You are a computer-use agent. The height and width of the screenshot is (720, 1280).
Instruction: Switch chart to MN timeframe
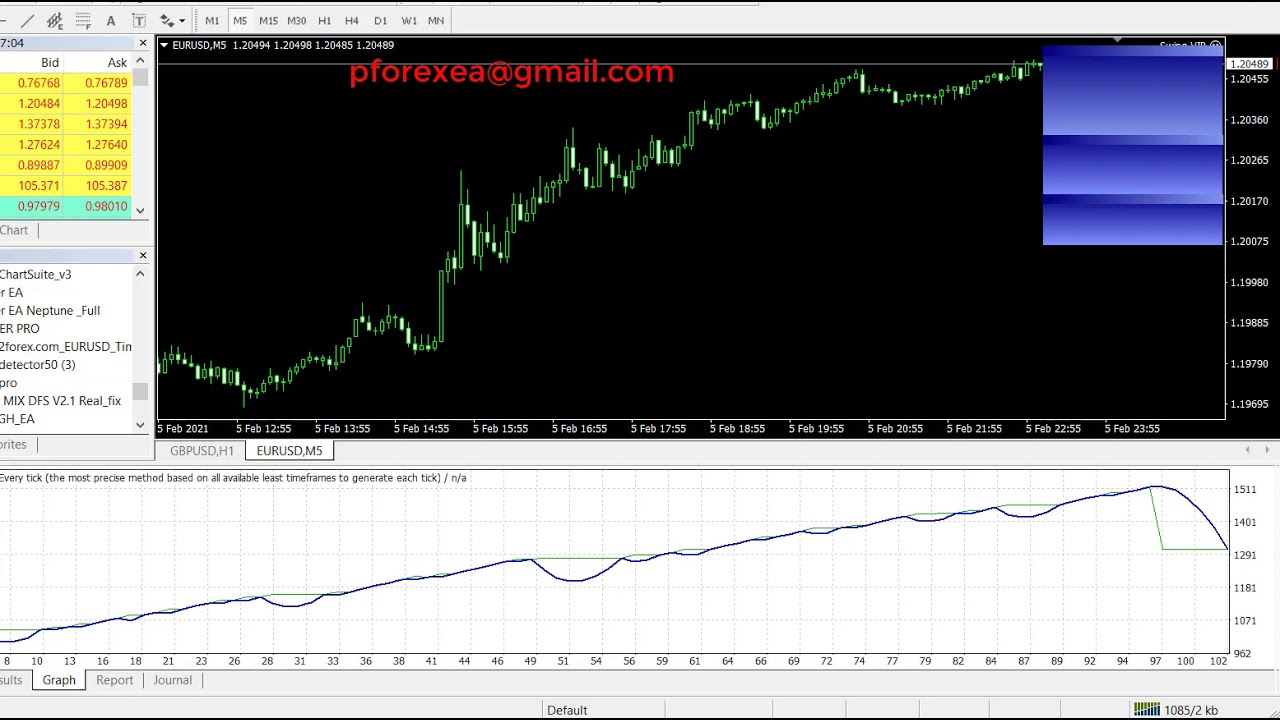pos(436,20)
